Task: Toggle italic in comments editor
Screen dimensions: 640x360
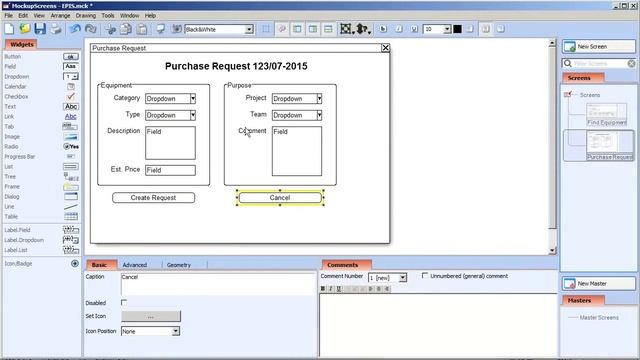Action: tap(331, 289)
